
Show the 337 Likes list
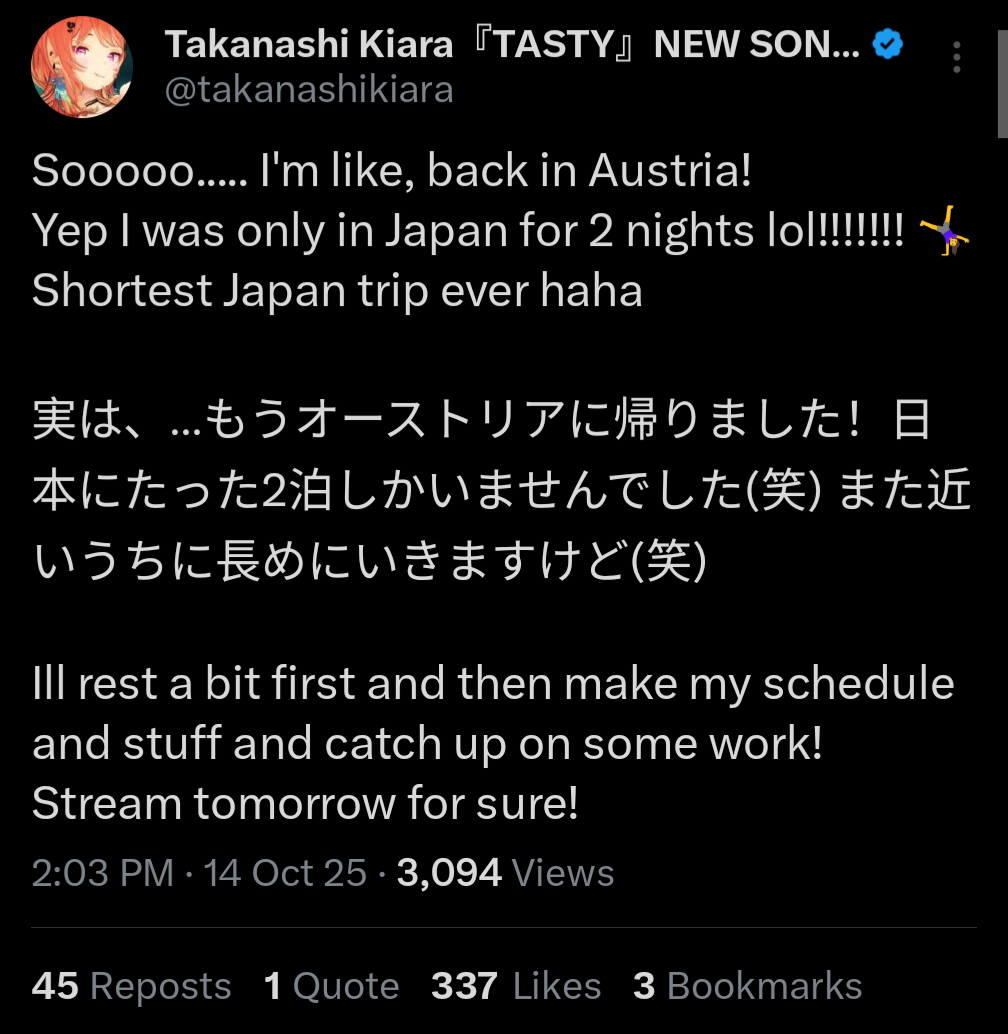(x=516, y=986)
